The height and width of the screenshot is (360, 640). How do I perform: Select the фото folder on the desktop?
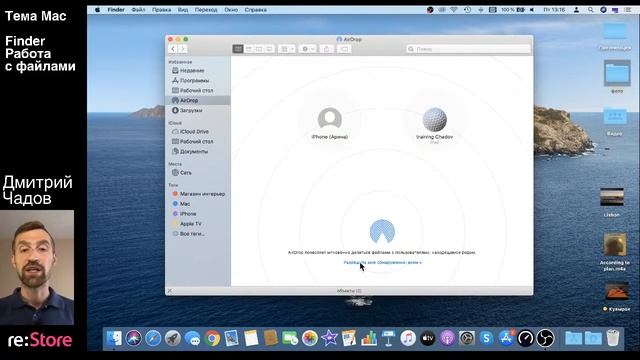pyautogui.click(x=617, y=73)
